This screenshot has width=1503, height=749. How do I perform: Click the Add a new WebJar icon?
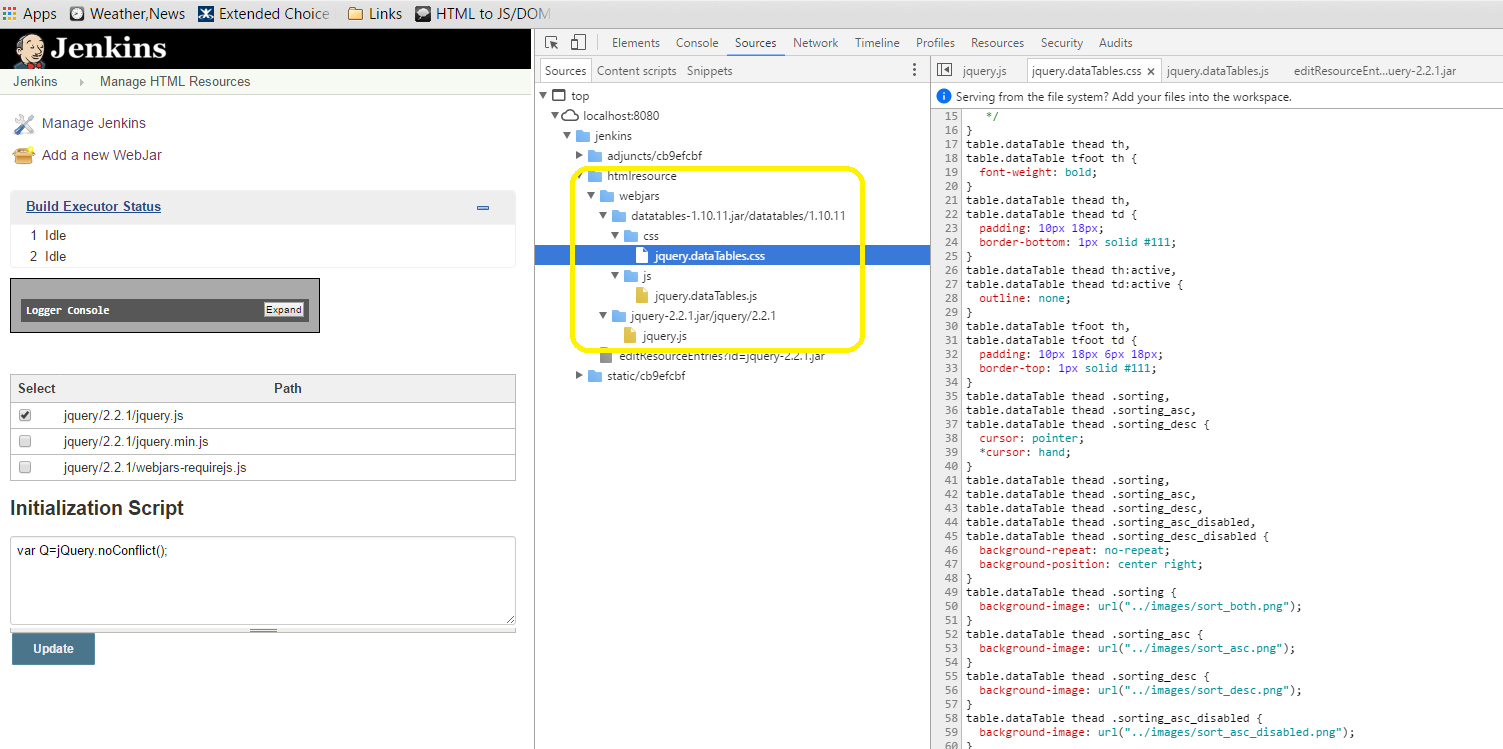(24, 156)
